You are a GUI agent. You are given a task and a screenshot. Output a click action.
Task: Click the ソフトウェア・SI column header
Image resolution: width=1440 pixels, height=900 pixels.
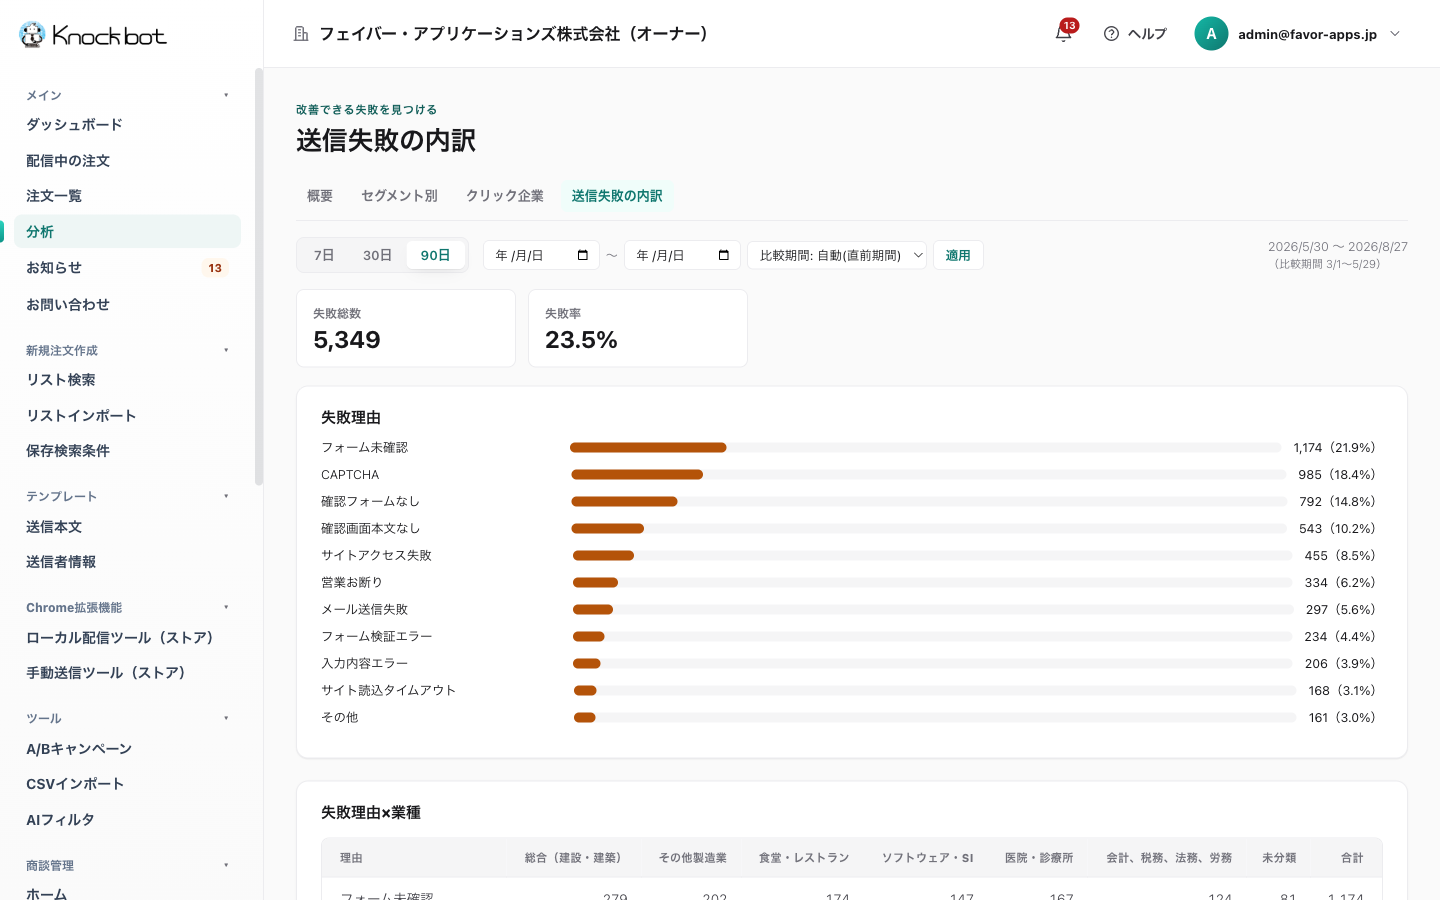click(x=927, y=858)
